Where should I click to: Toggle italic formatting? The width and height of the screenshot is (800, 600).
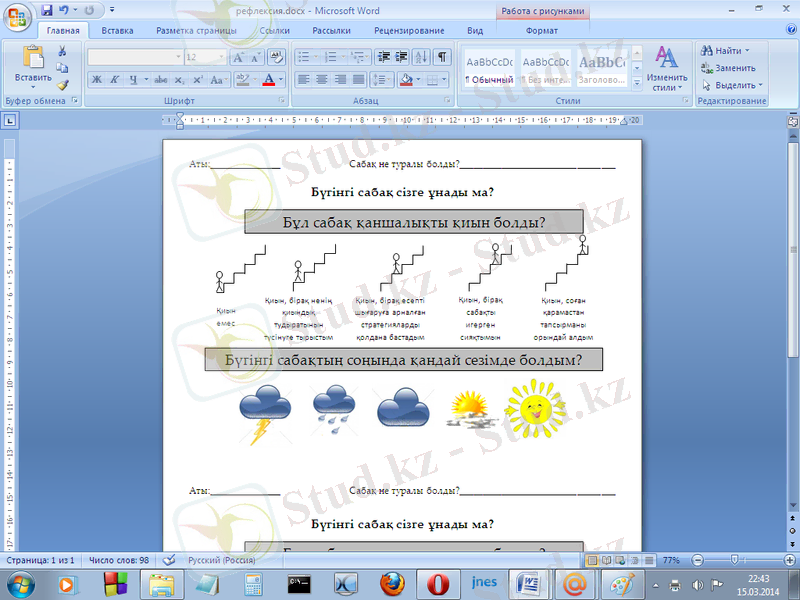point(115,79)
